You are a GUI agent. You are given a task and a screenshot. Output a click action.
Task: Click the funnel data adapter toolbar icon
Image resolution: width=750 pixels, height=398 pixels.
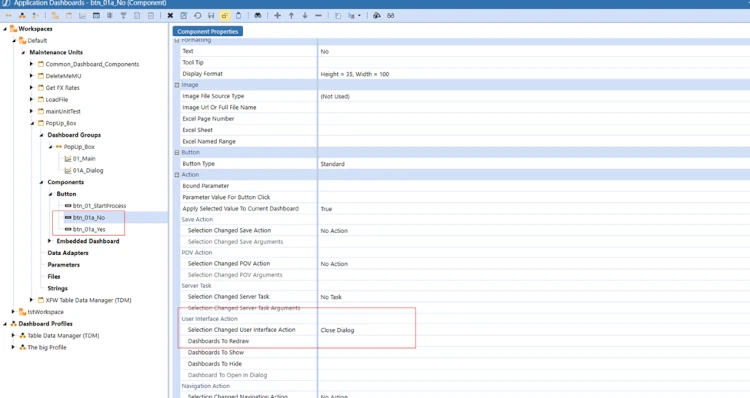(123, 16)
